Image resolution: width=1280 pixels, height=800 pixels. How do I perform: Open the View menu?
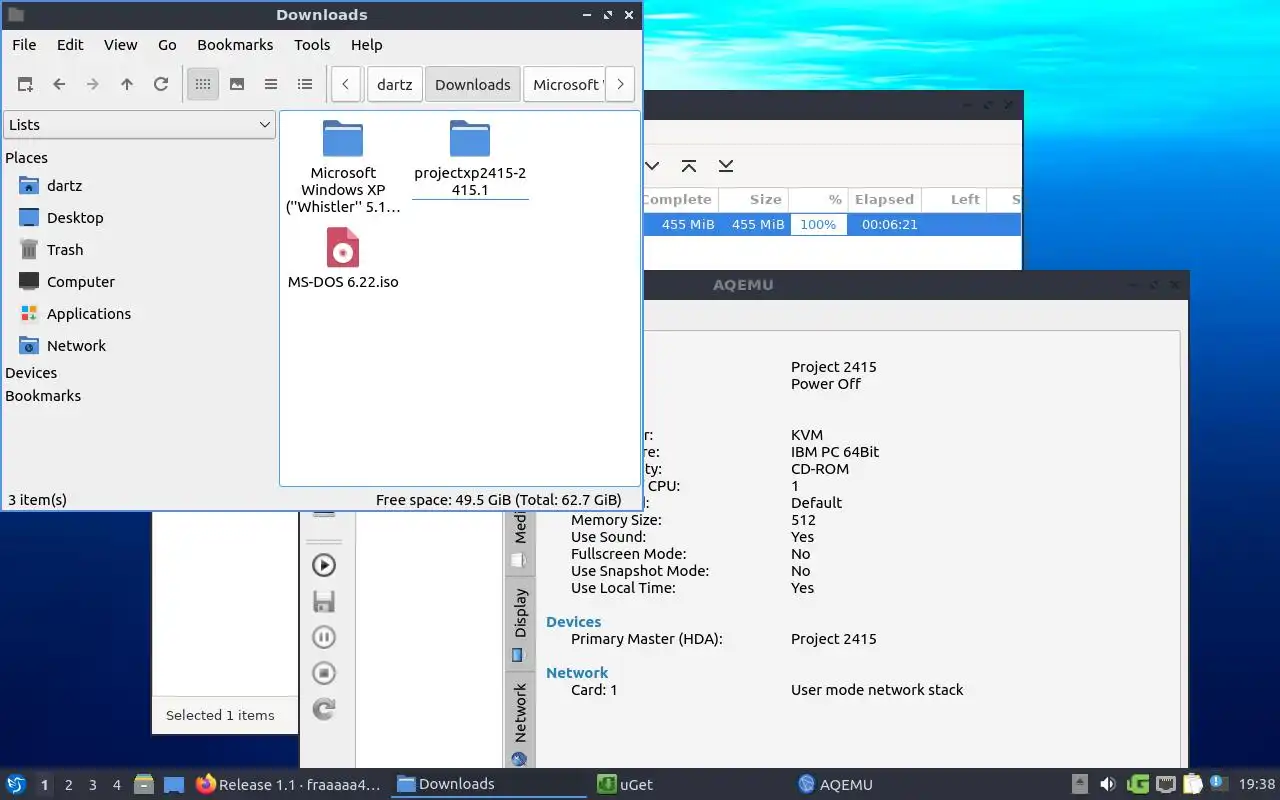[x=121, y=45]
